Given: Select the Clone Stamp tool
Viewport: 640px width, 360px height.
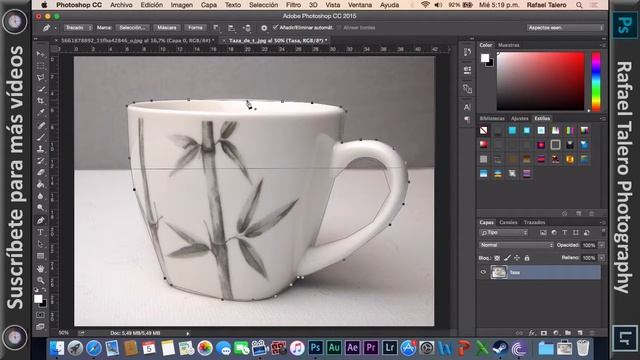Looking at the screenshot, I should tap(40, 149).
